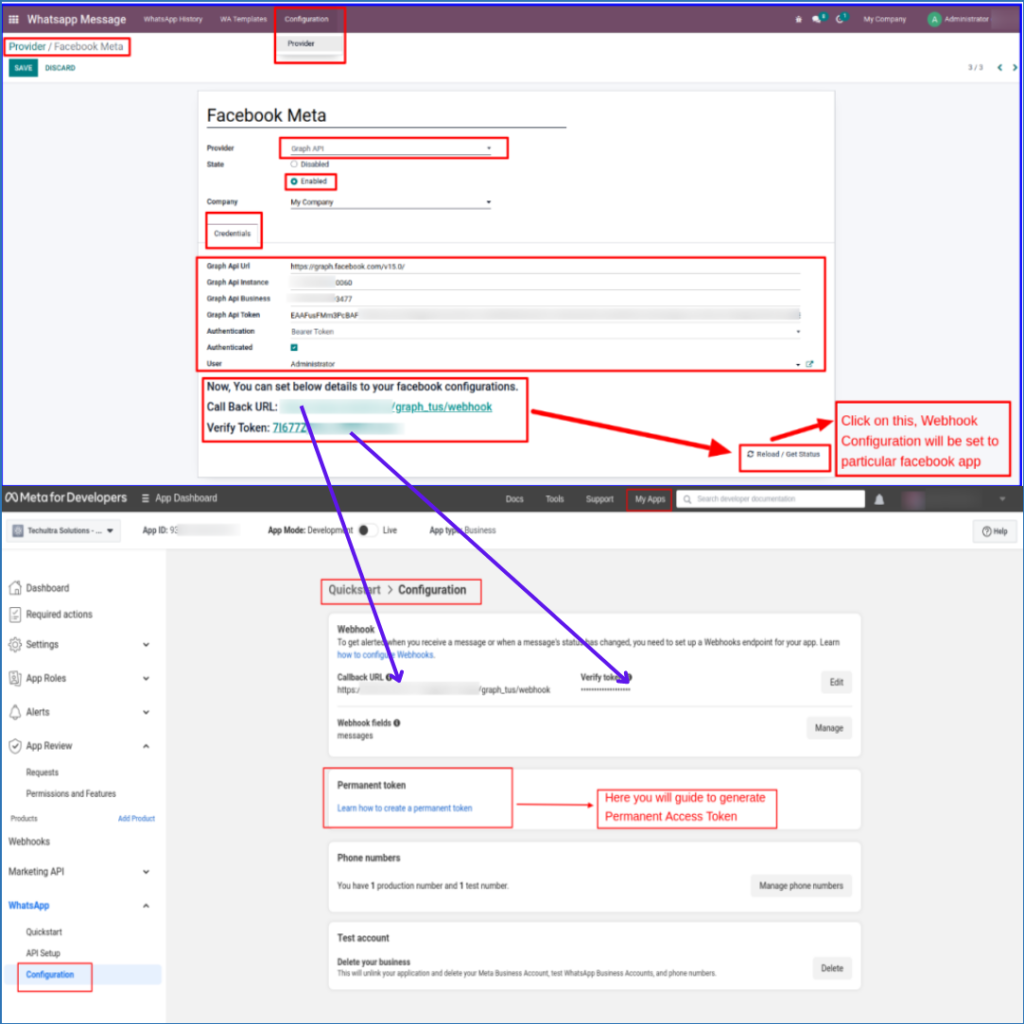1024x1024 pixels.
Task: Click the Add Product link
Action: point(136,818)
